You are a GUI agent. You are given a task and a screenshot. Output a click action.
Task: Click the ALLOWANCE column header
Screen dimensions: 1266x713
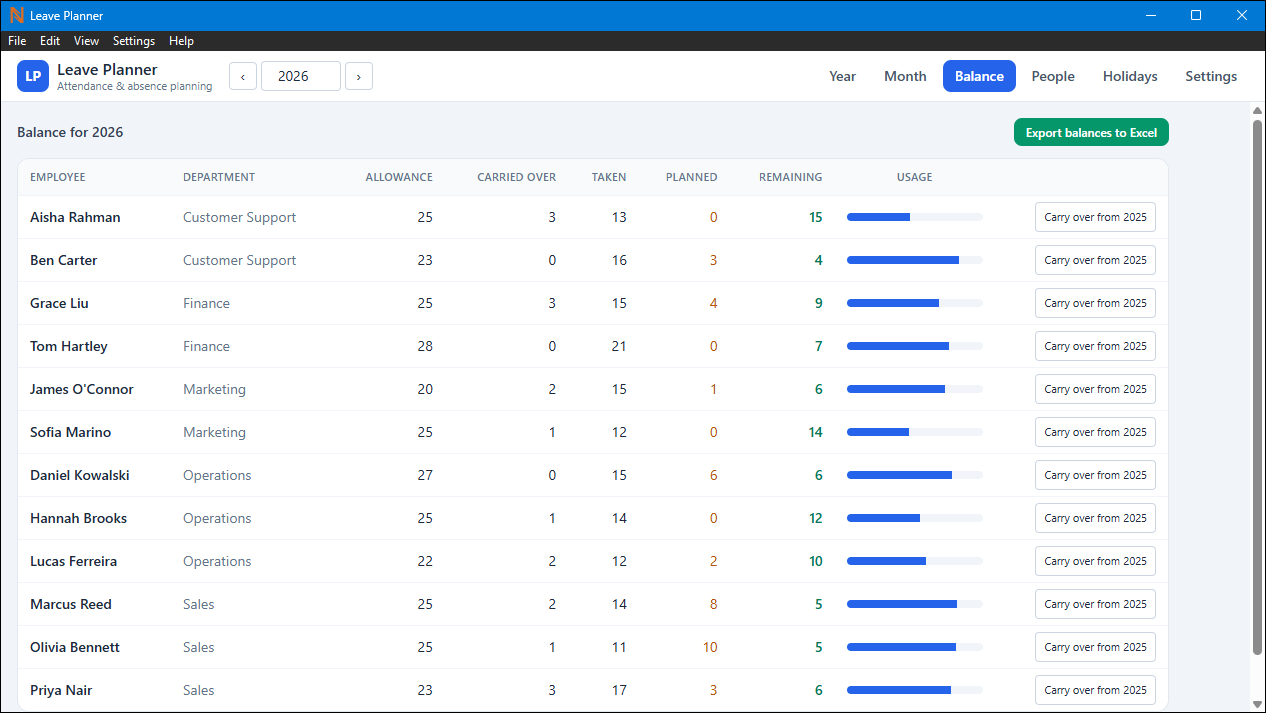click(399, 177)
